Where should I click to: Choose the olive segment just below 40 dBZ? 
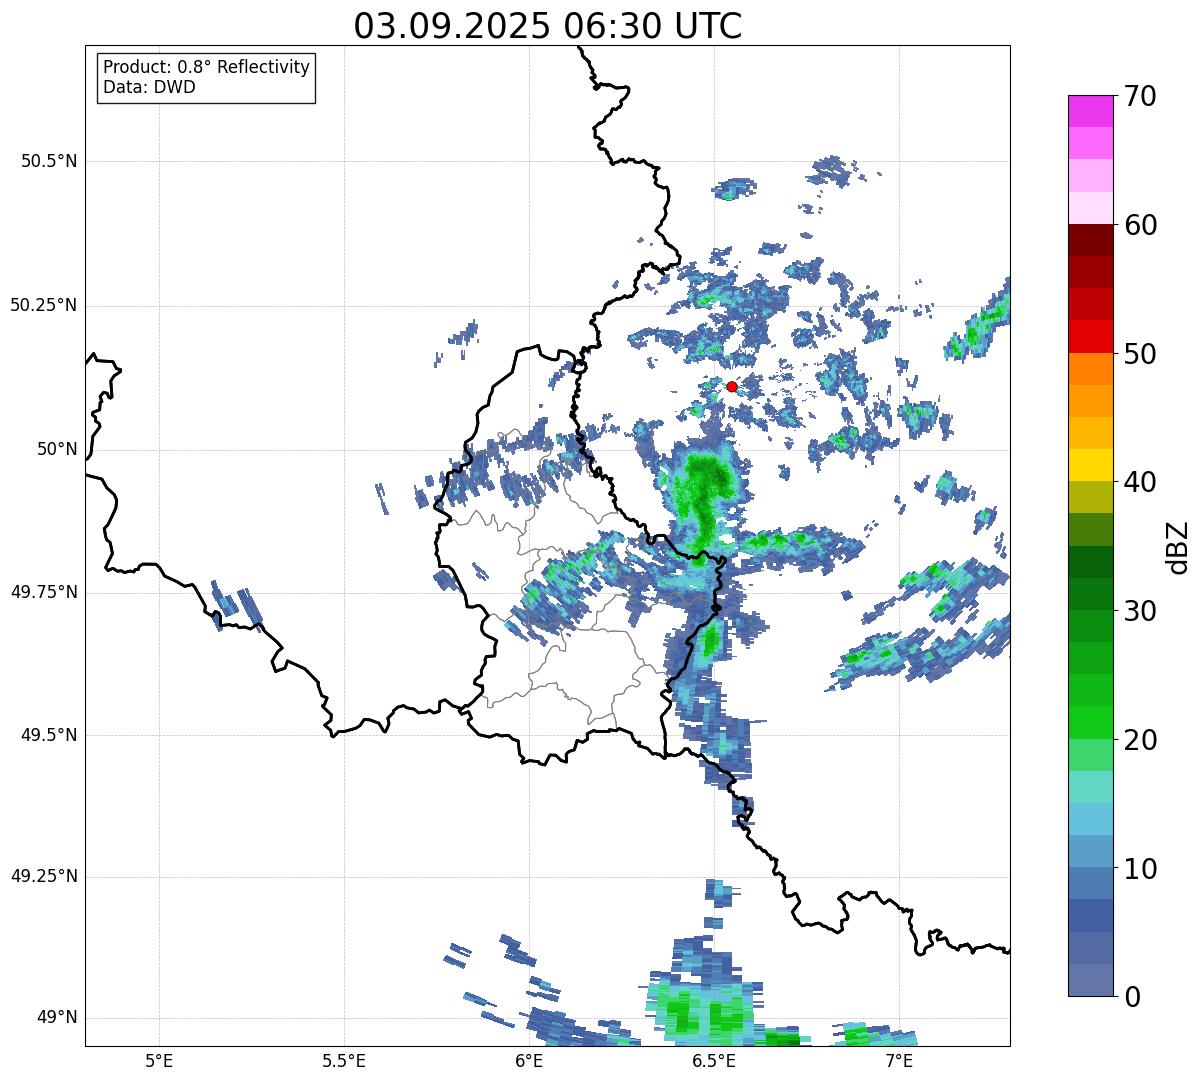tap(1091, 497)
